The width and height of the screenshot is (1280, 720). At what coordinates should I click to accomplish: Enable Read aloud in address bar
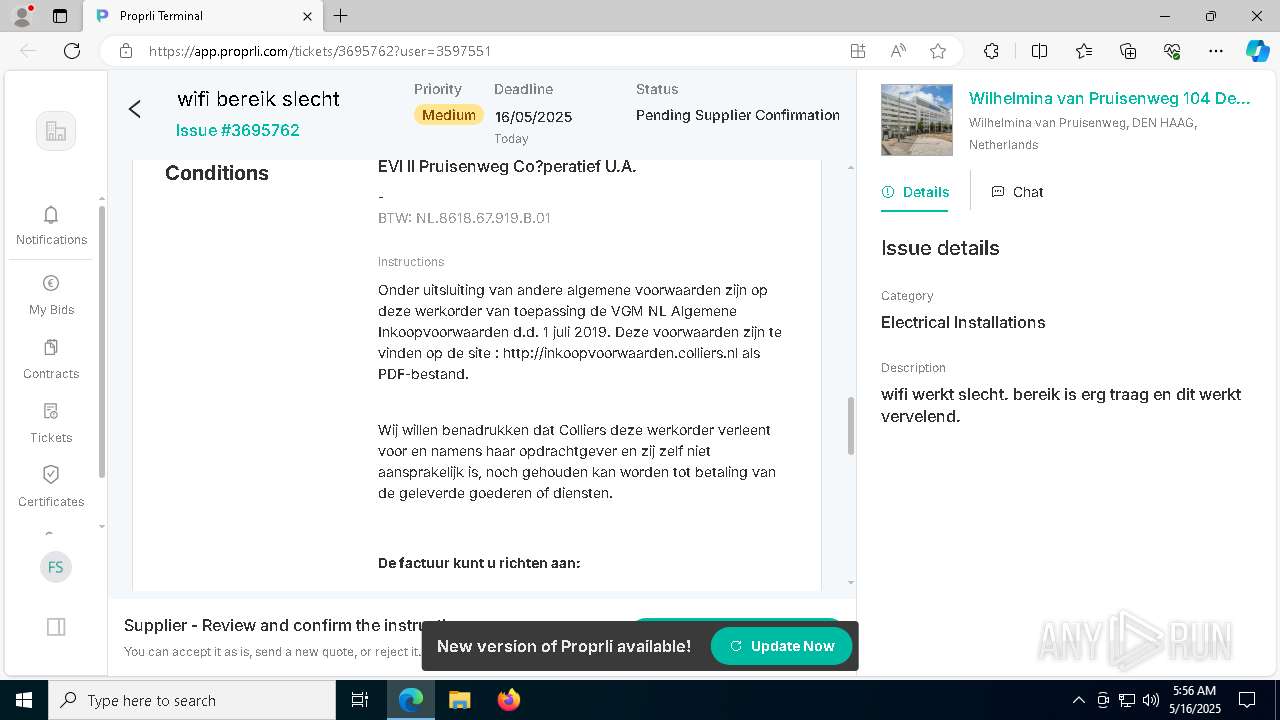point(898,51)
